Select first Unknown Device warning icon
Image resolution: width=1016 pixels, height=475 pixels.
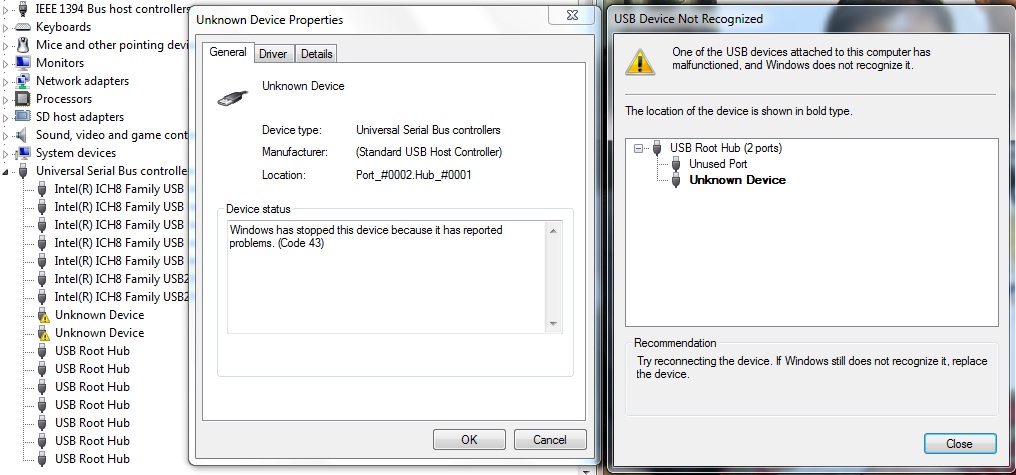point(43,316)
